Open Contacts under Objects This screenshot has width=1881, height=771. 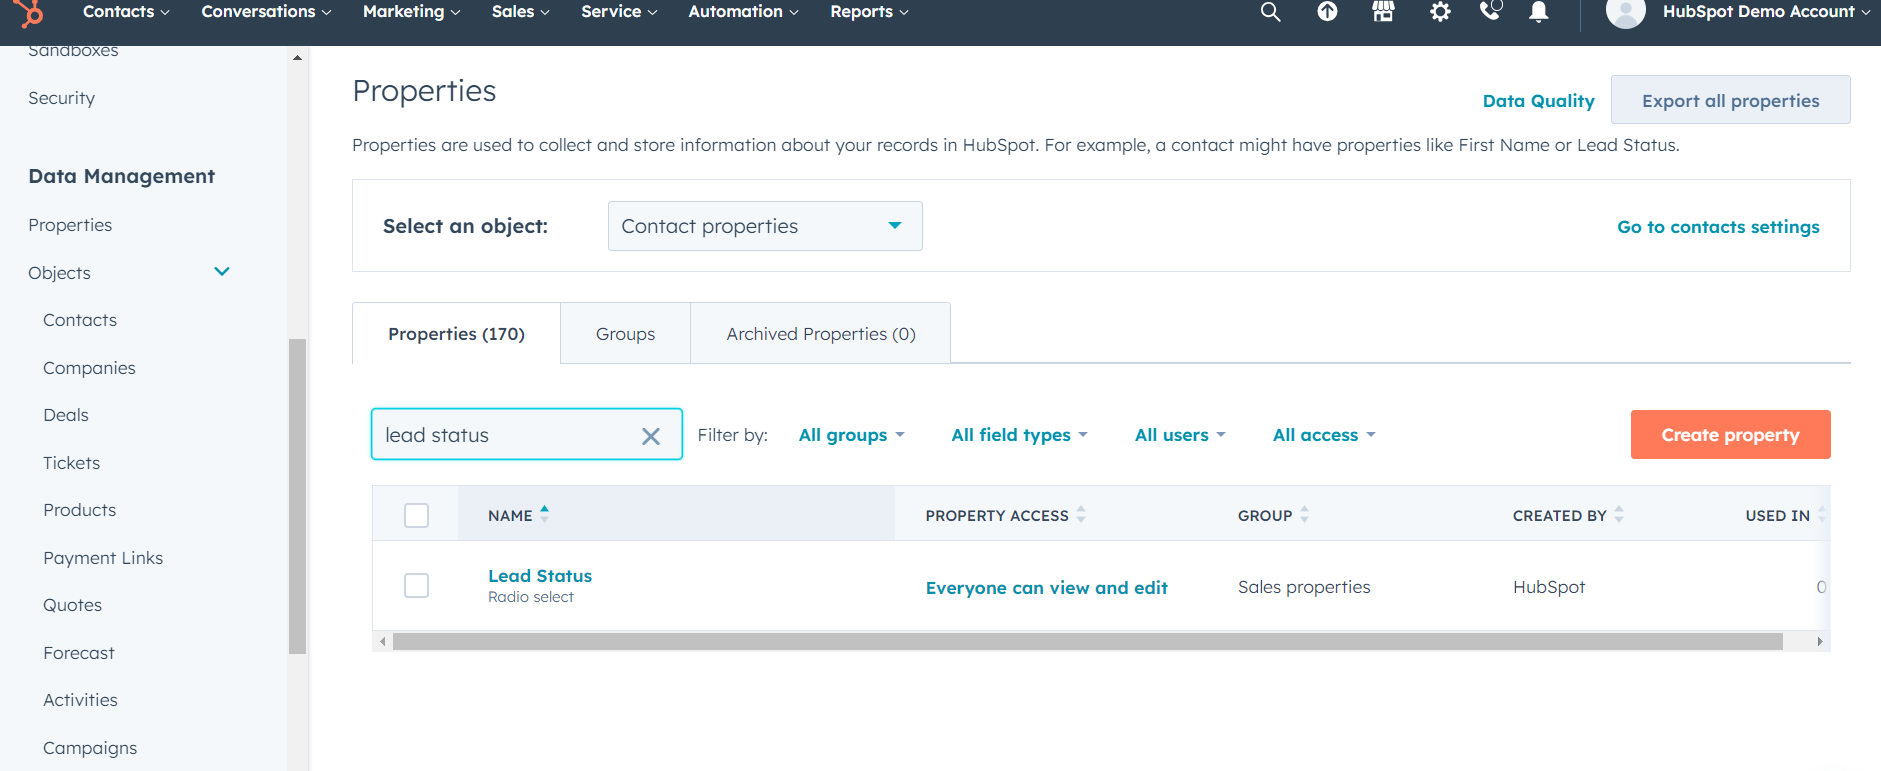click(80, 320)
